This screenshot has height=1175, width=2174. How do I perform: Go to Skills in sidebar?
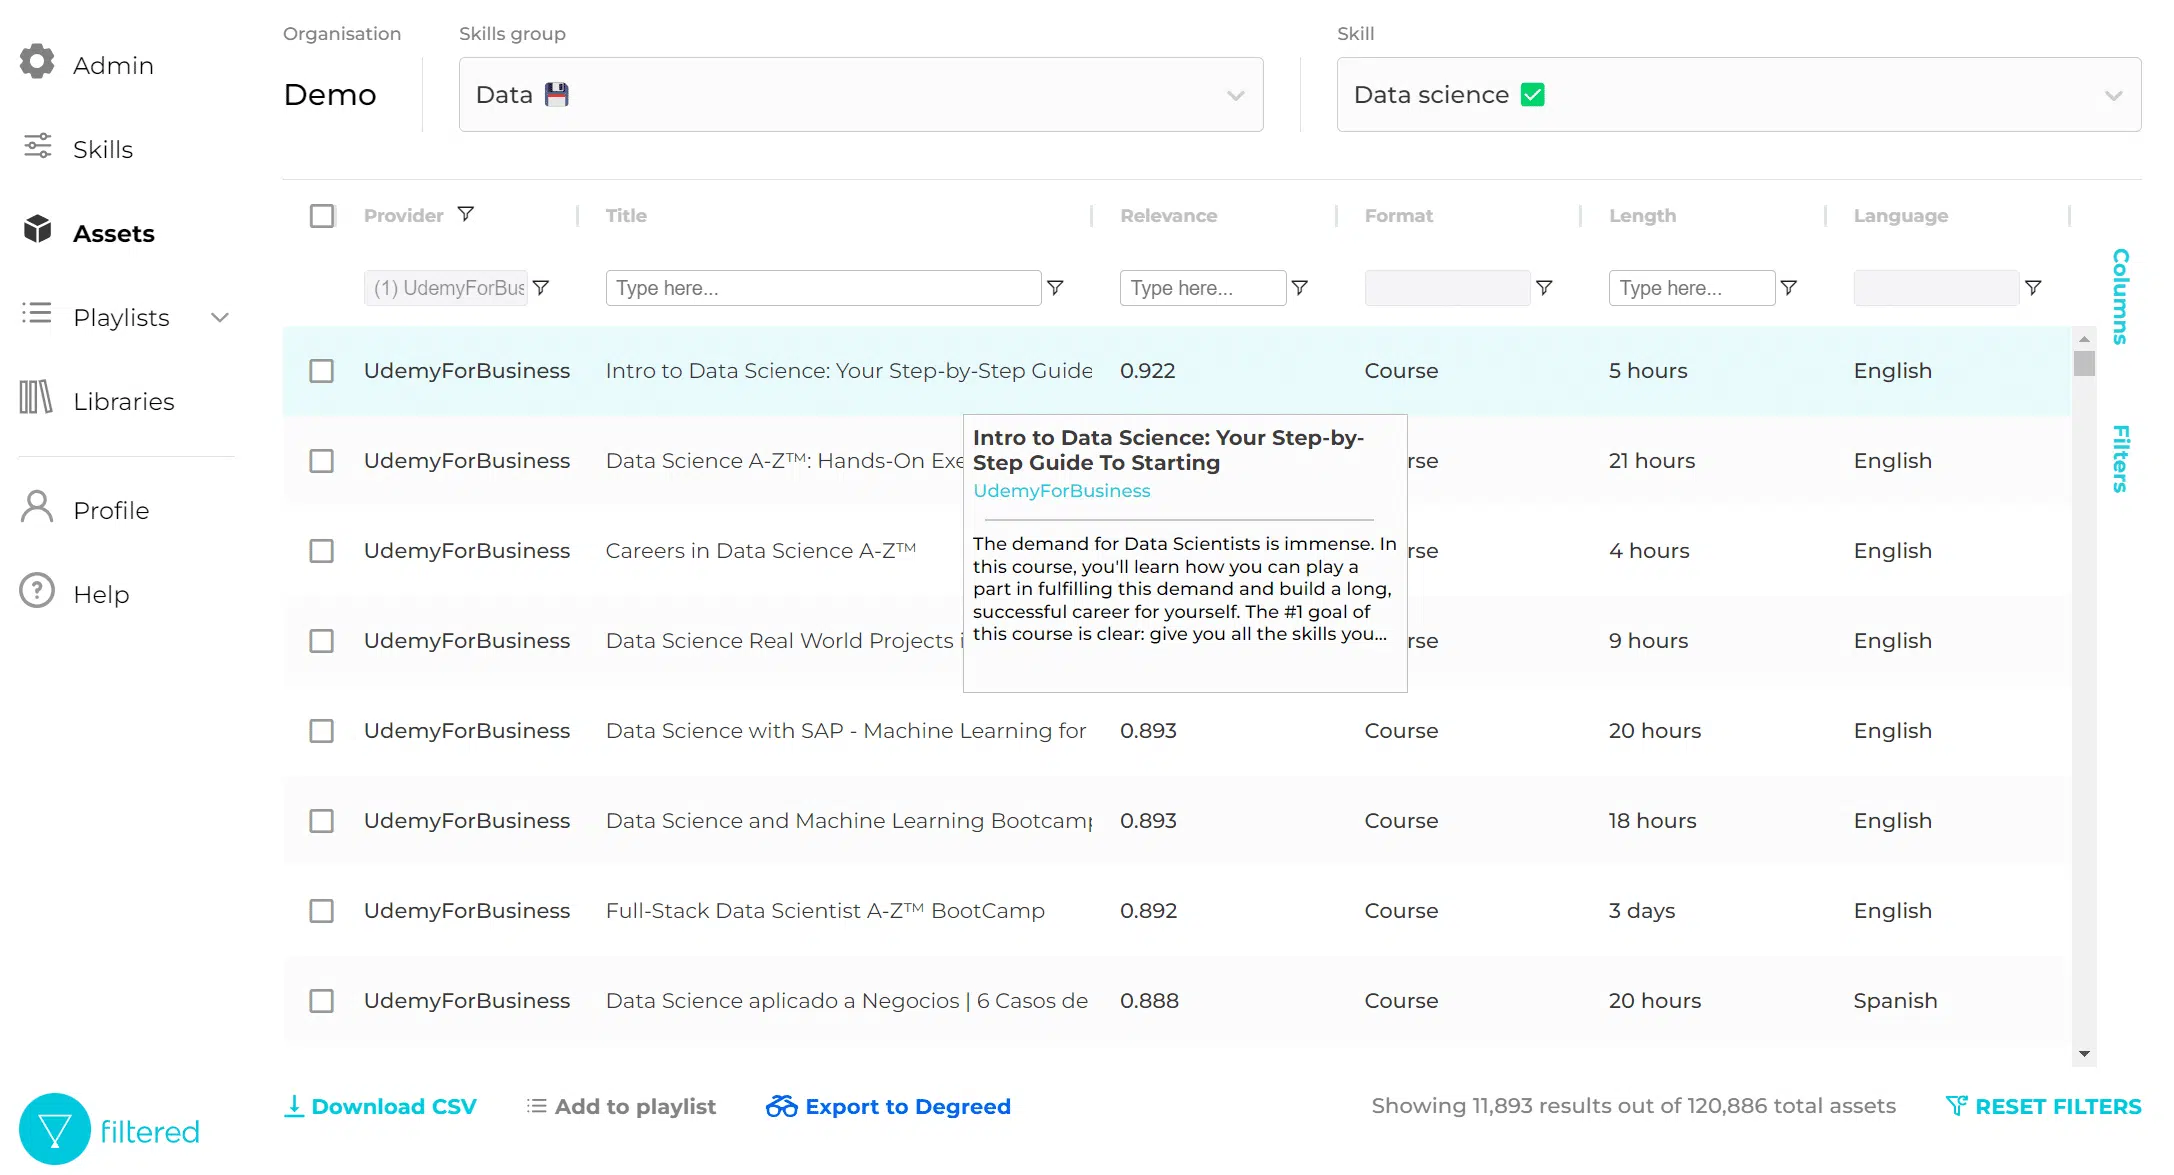(103, 149)
